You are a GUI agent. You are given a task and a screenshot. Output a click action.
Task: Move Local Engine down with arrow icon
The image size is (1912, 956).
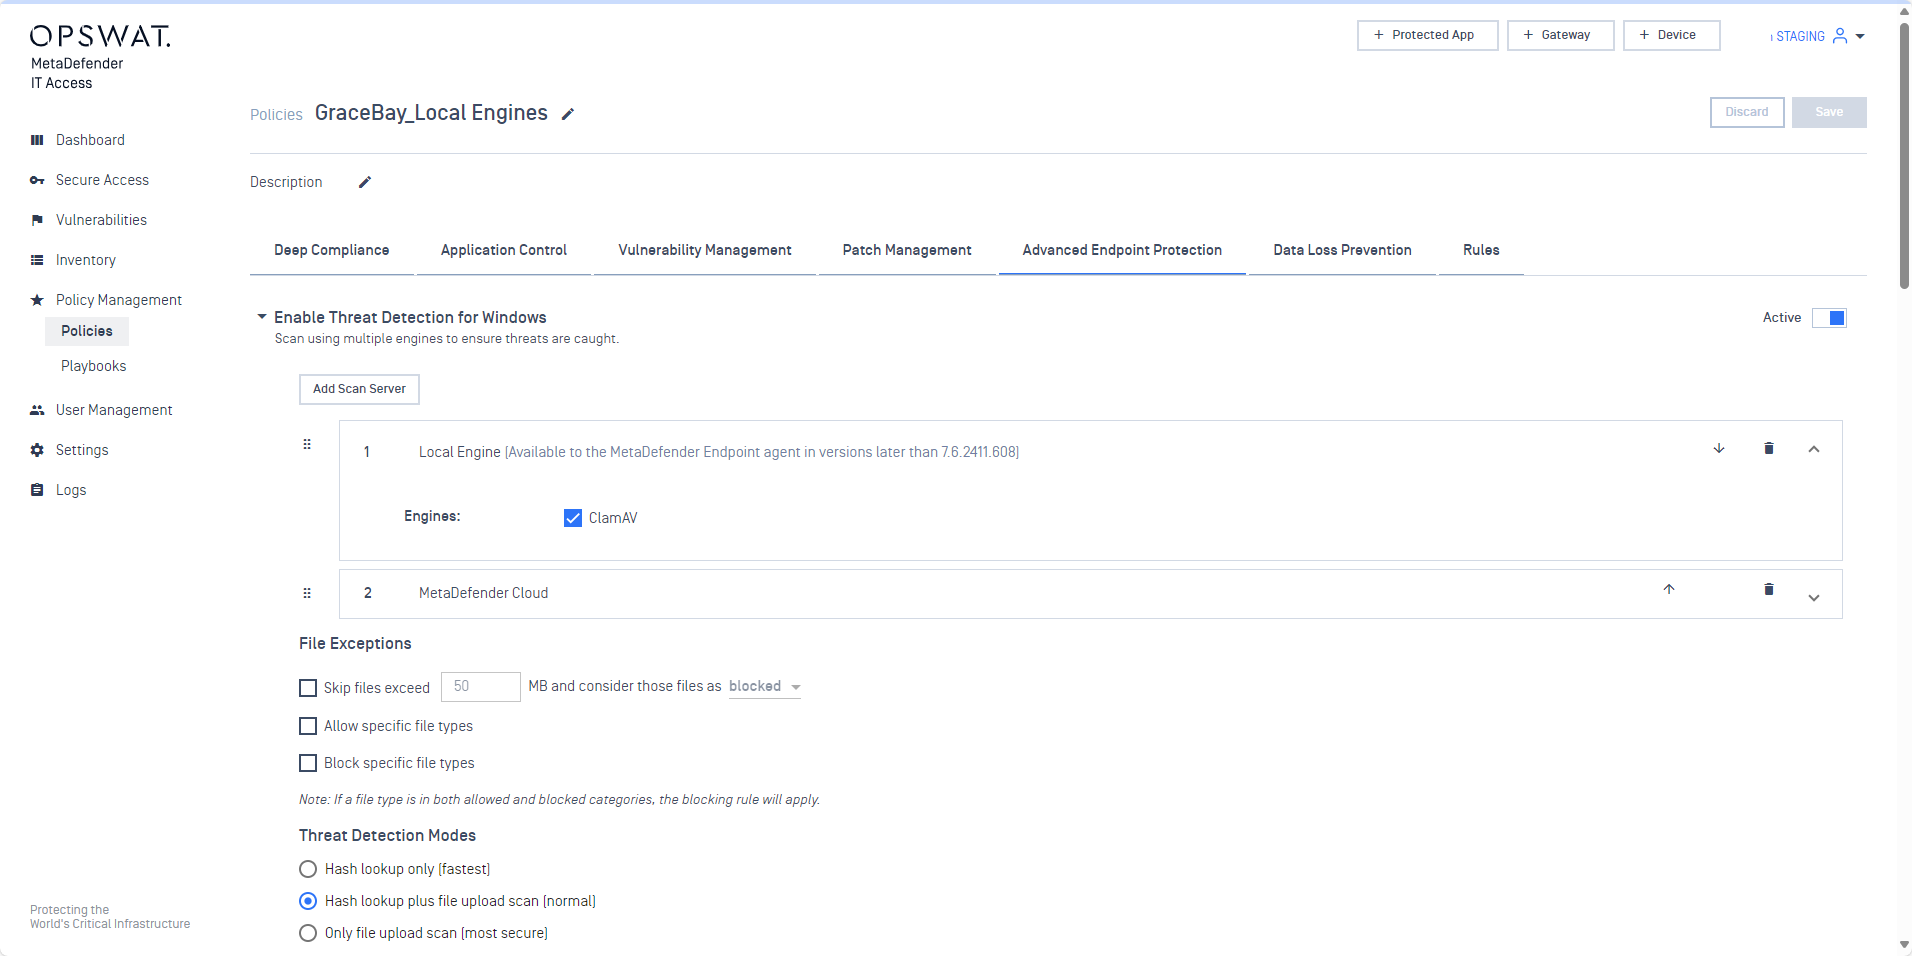pos(1719,448)
